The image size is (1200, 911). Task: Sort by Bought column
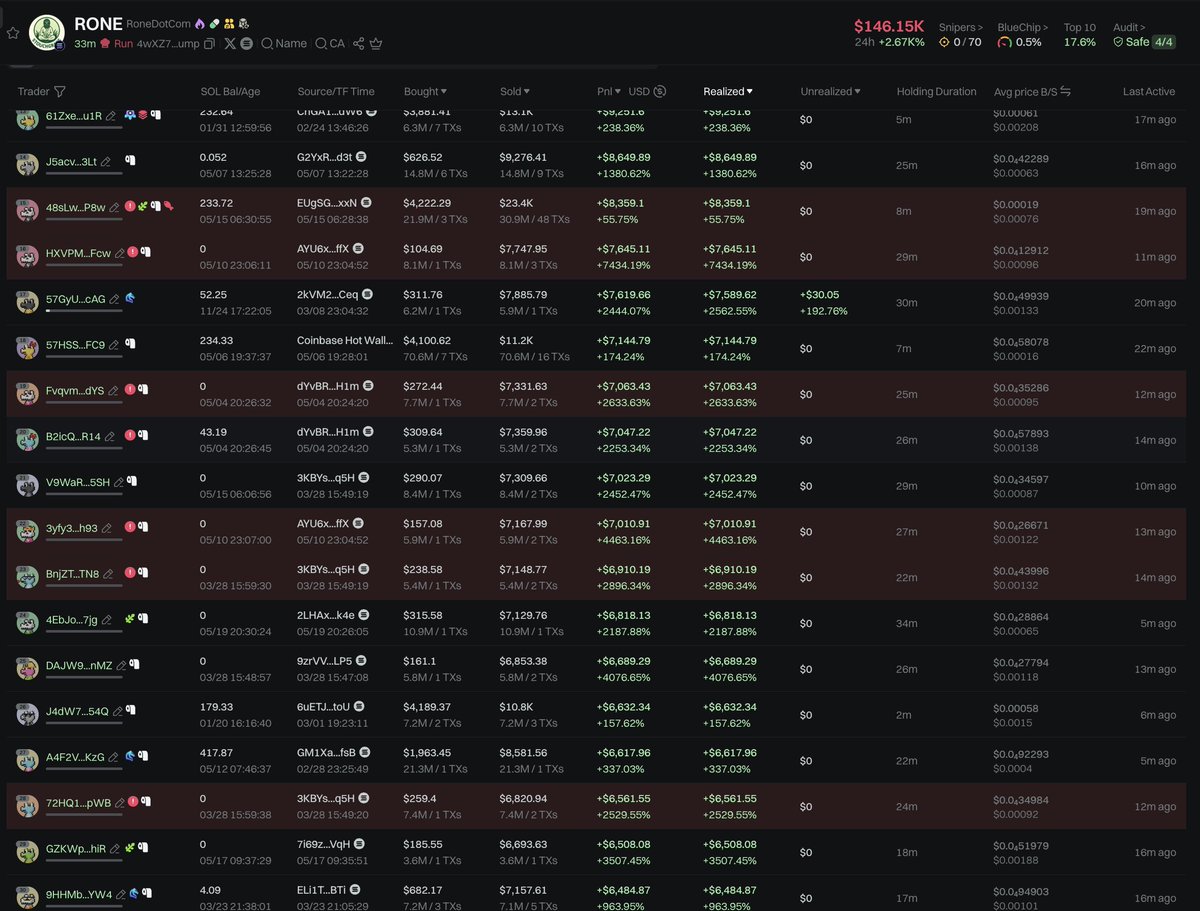tap(425, 91)
